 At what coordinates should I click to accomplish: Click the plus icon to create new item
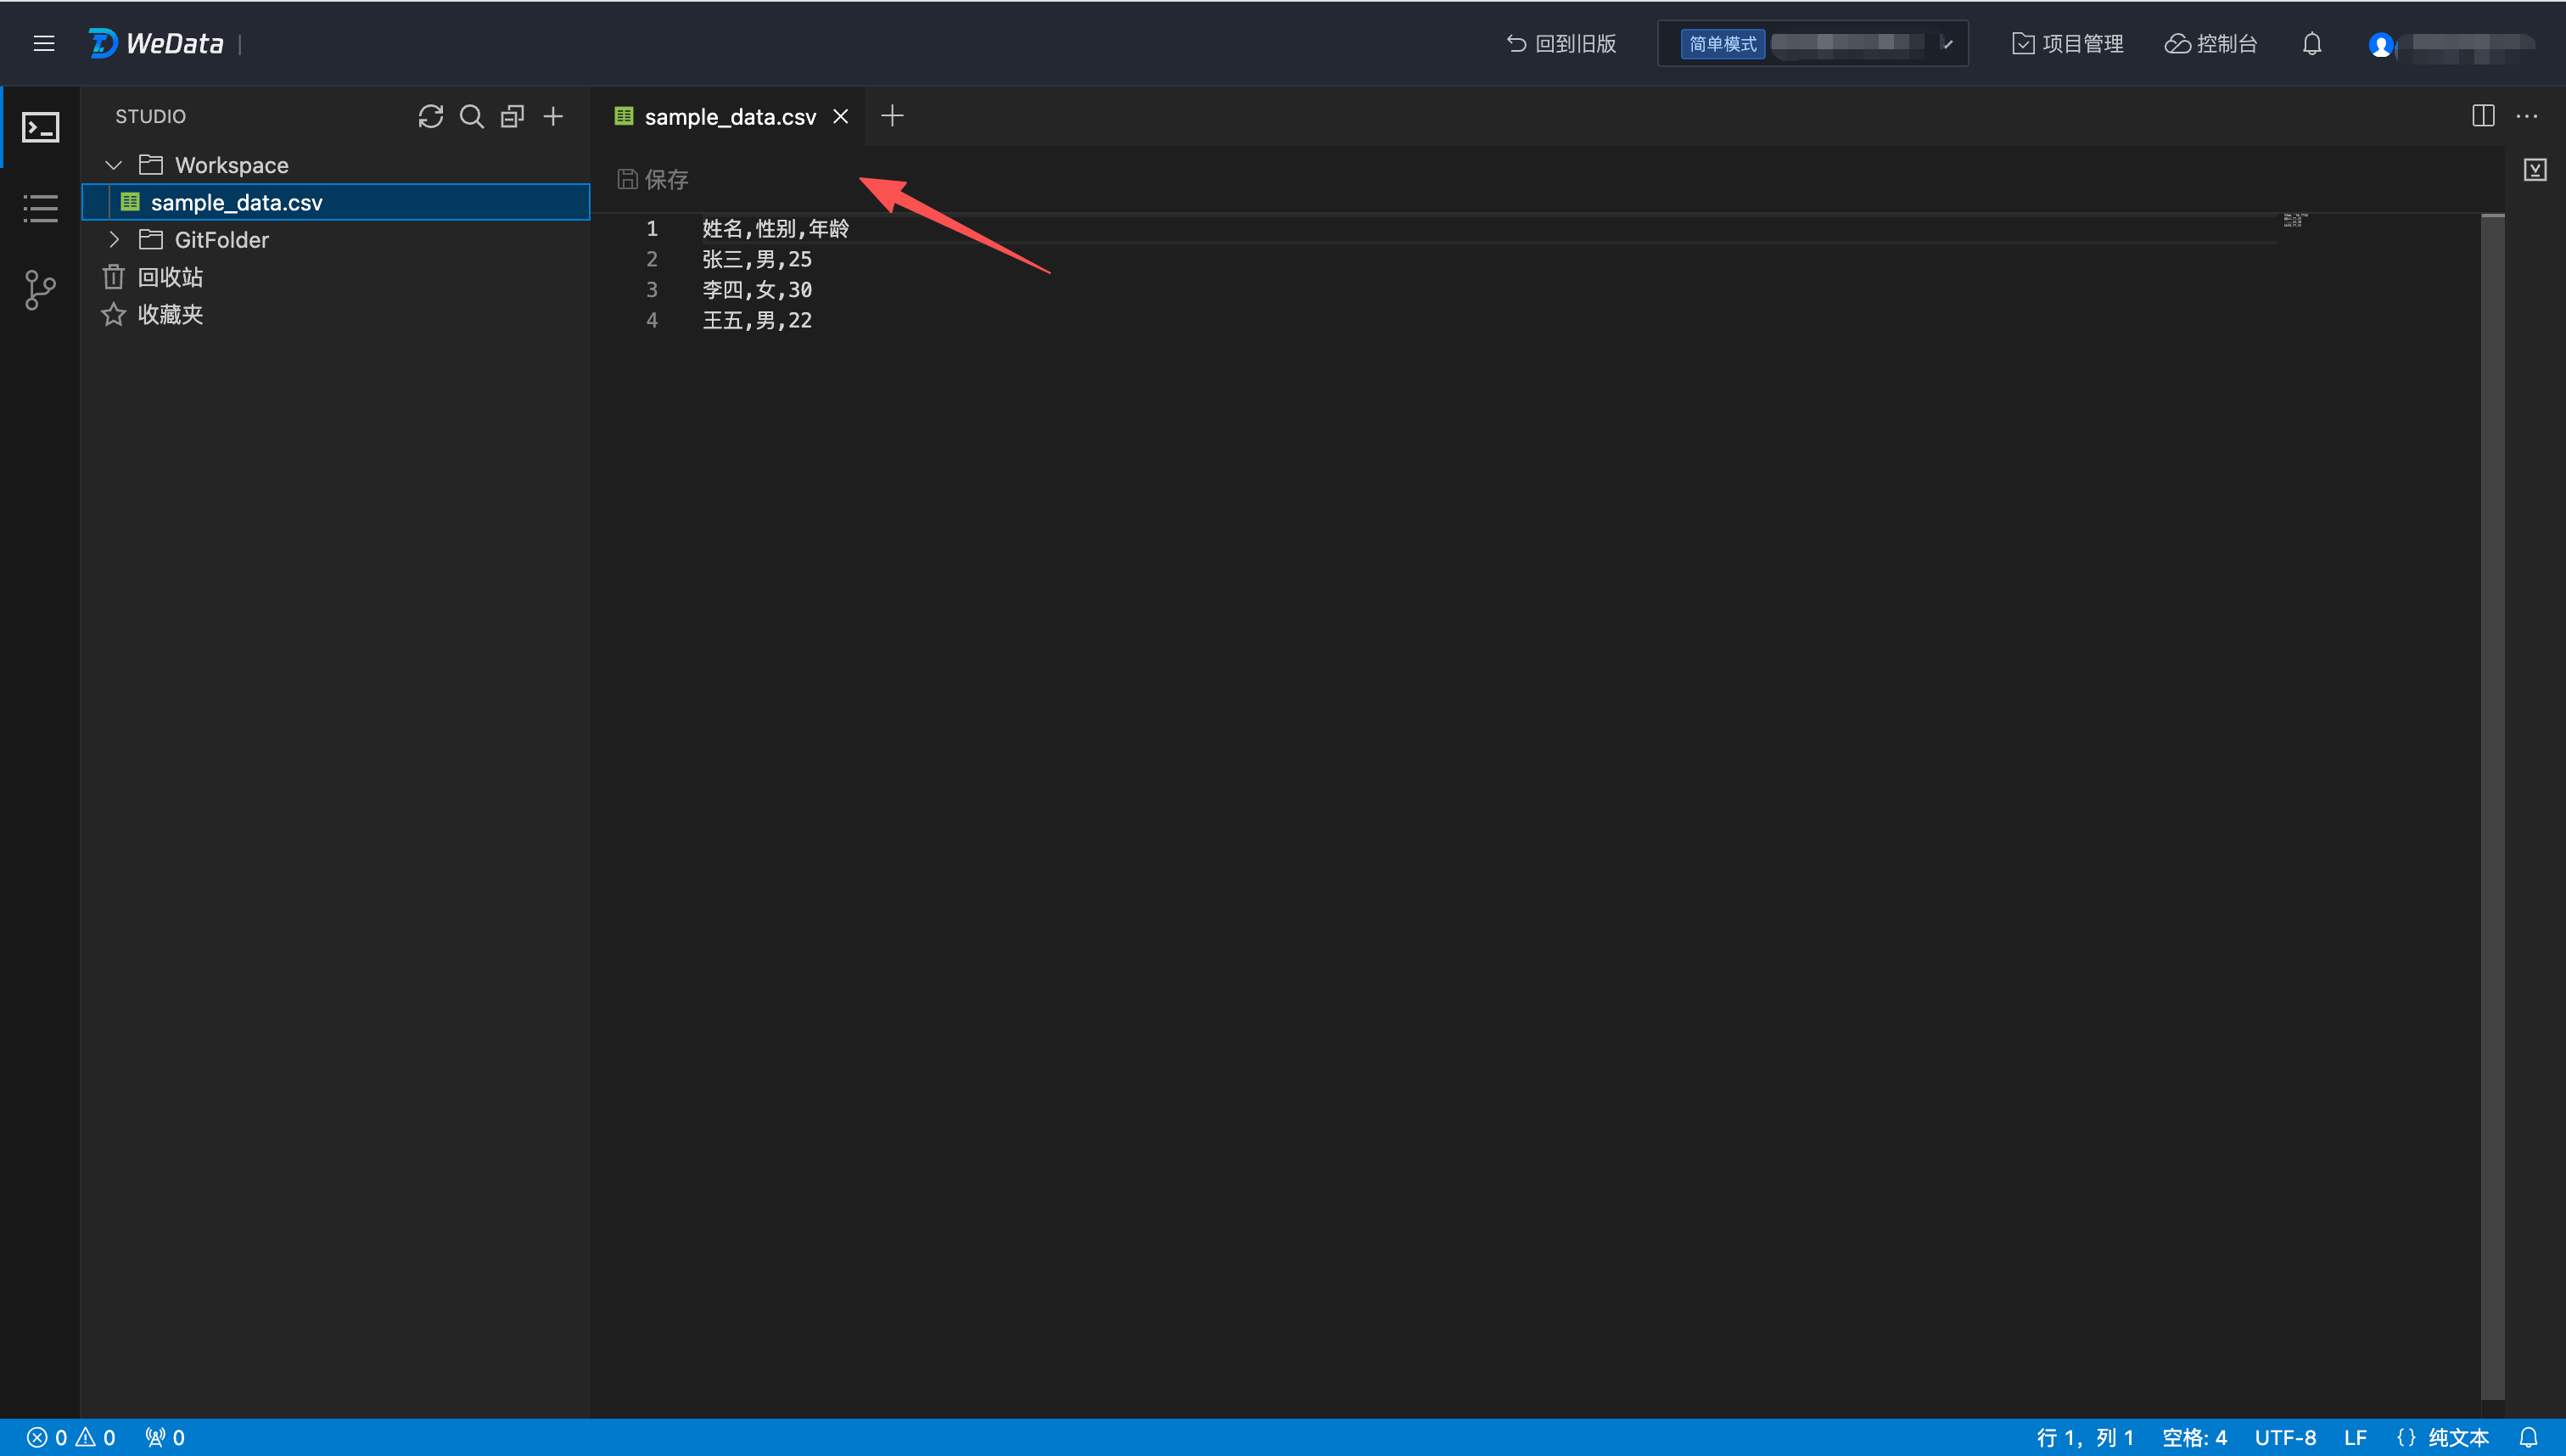pyautogui.click(x=553, y=116)
